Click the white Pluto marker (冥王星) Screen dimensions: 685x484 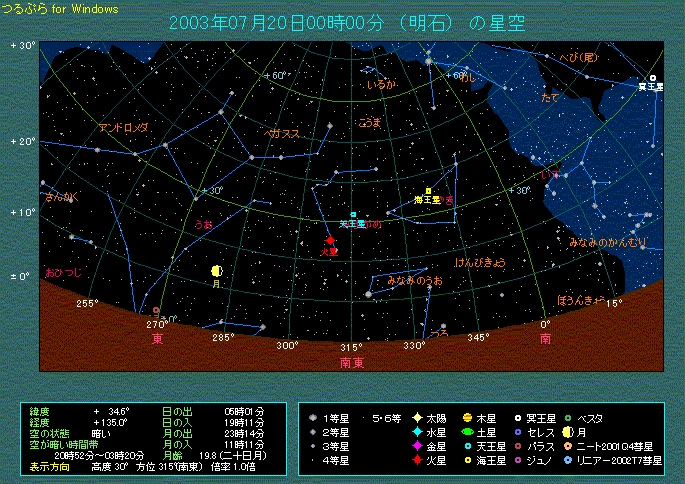pos(653,77)
